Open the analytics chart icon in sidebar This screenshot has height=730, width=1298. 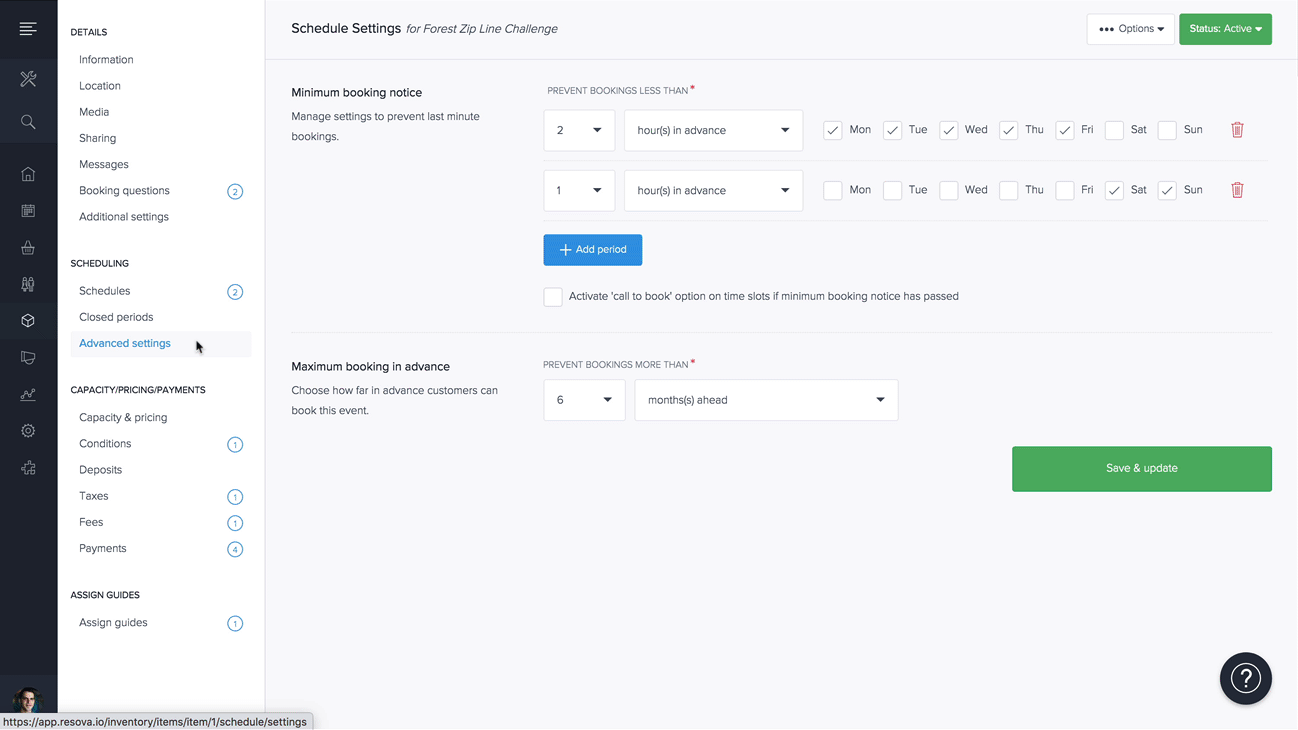28,393
